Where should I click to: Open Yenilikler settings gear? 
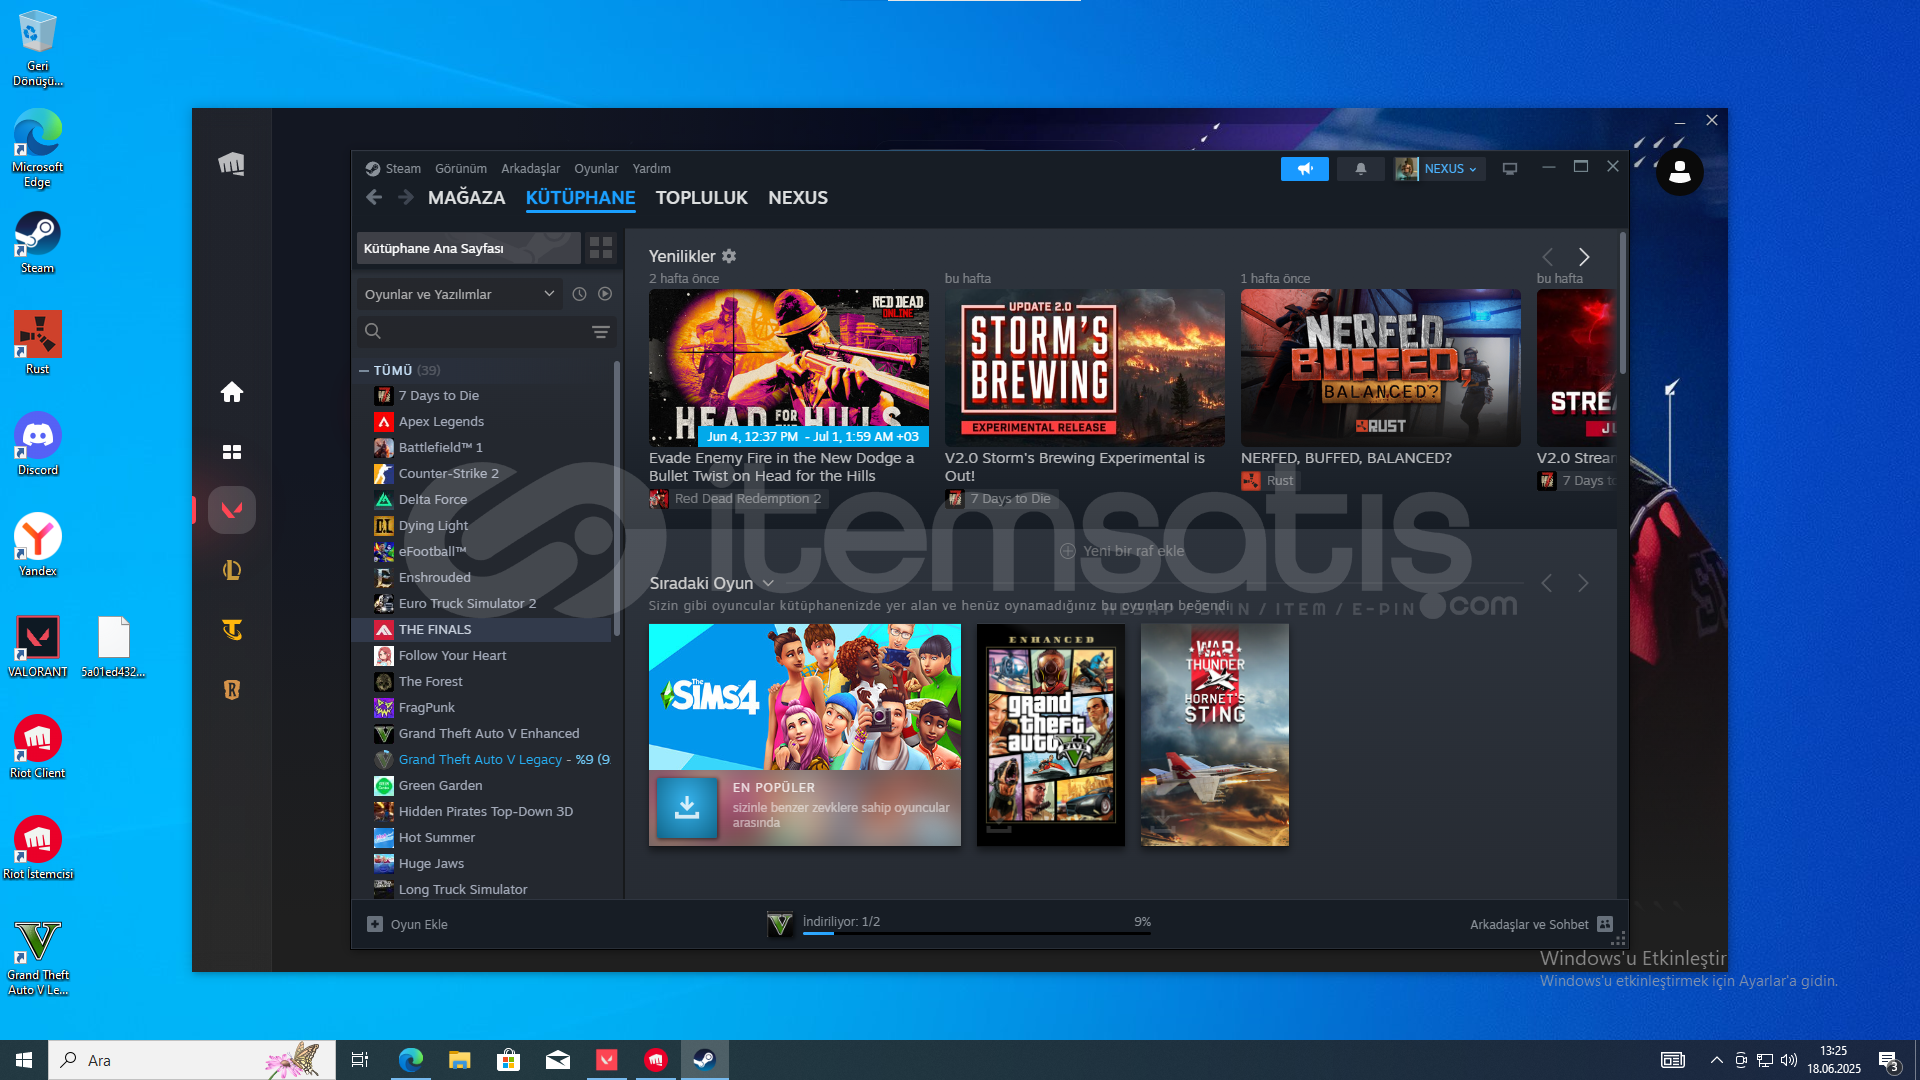click(729, 256)
